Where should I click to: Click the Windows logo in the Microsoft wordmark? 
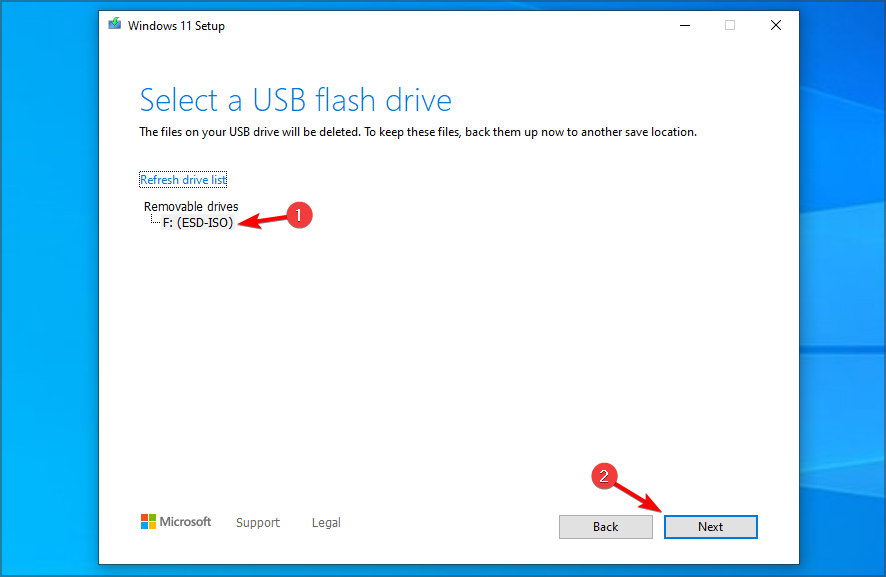tap(148, 521)
